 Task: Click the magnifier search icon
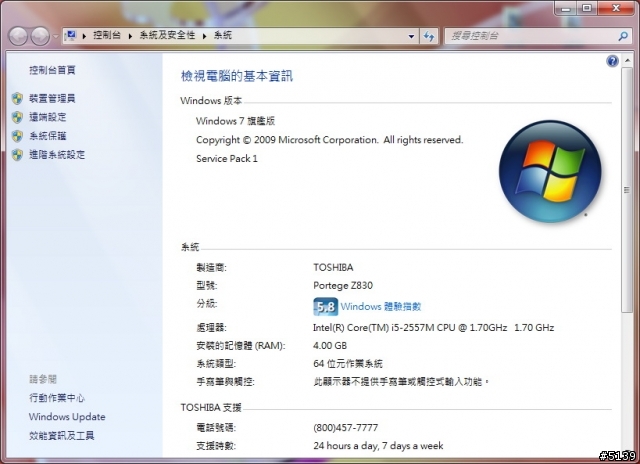(x=623, y=36)
